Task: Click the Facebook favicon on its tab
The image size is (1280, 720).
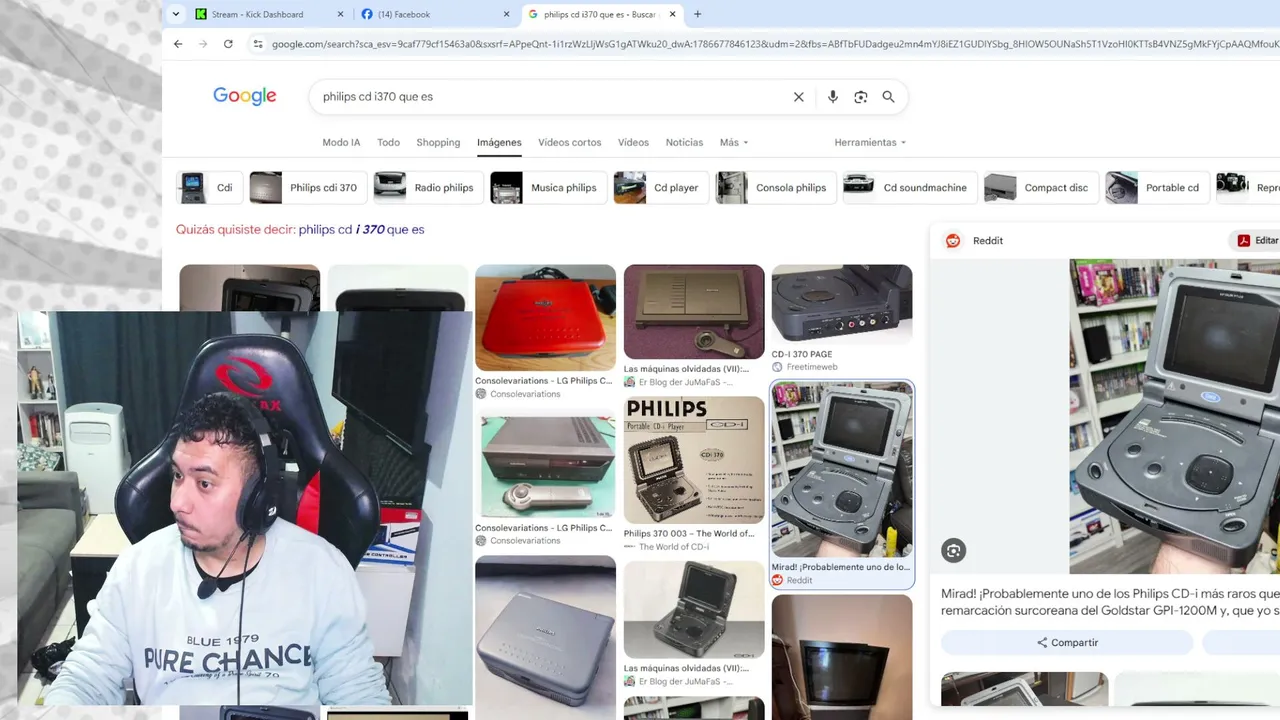Action: (x=367, y=14)
